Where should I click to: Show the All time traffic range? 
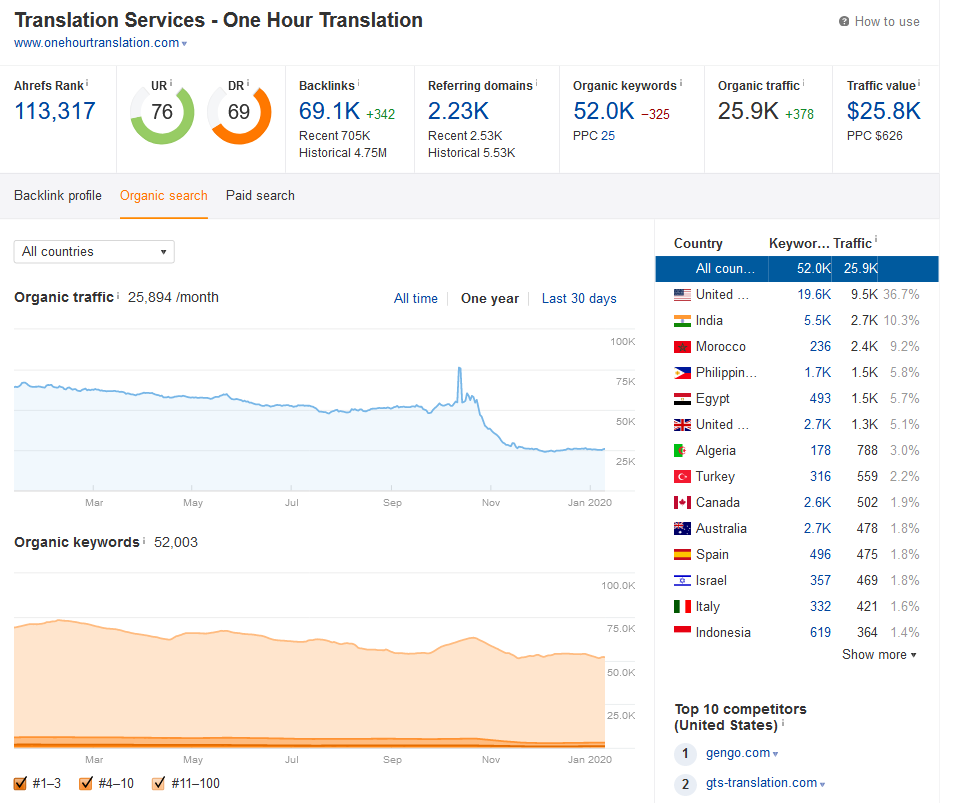(416, 298)
